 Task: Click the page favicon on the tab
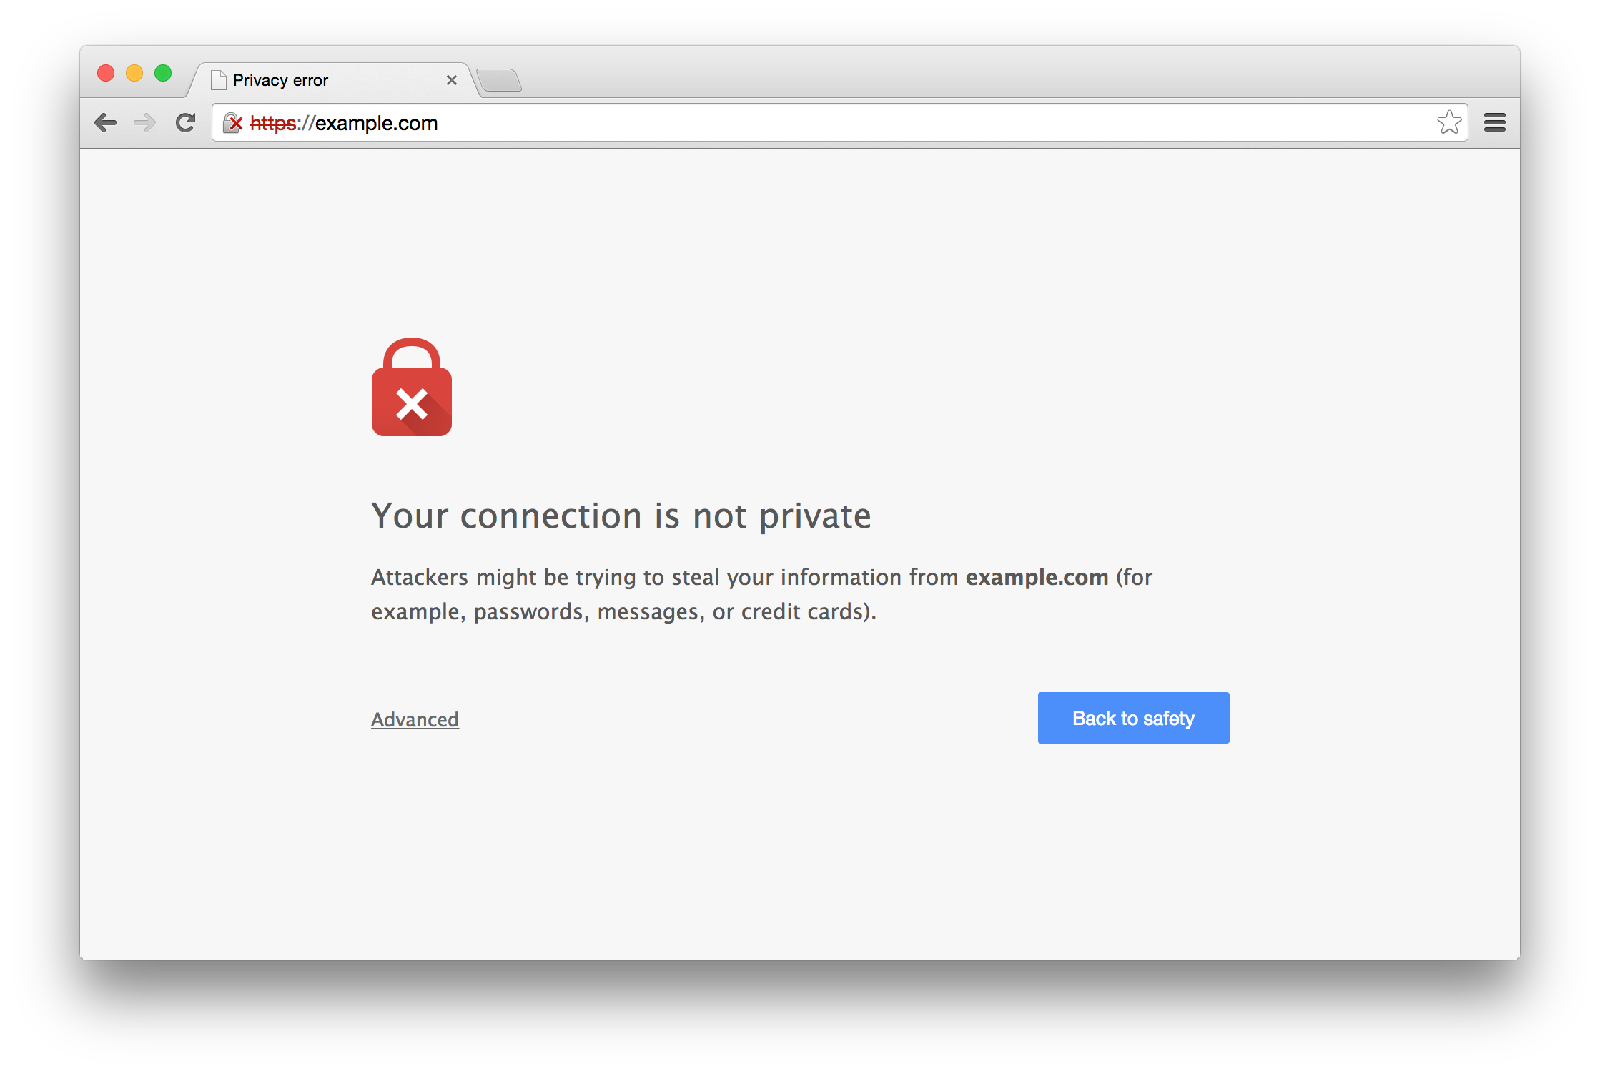click(x=219, y=80)
